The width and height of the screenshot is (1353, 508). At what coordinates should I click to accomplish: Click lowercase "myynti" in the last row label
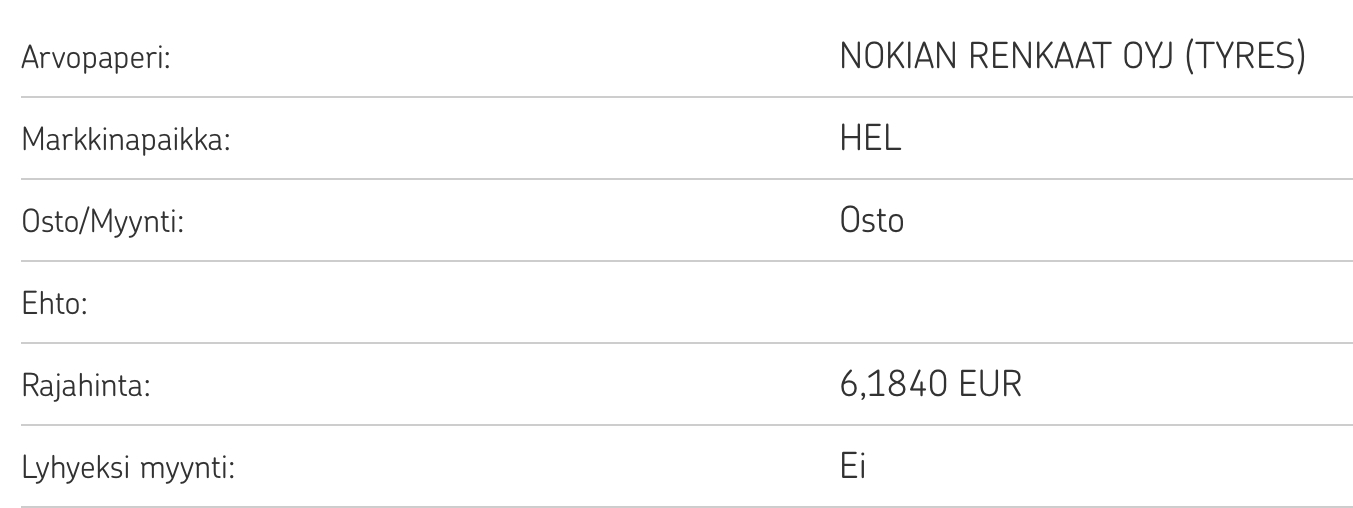186,467
